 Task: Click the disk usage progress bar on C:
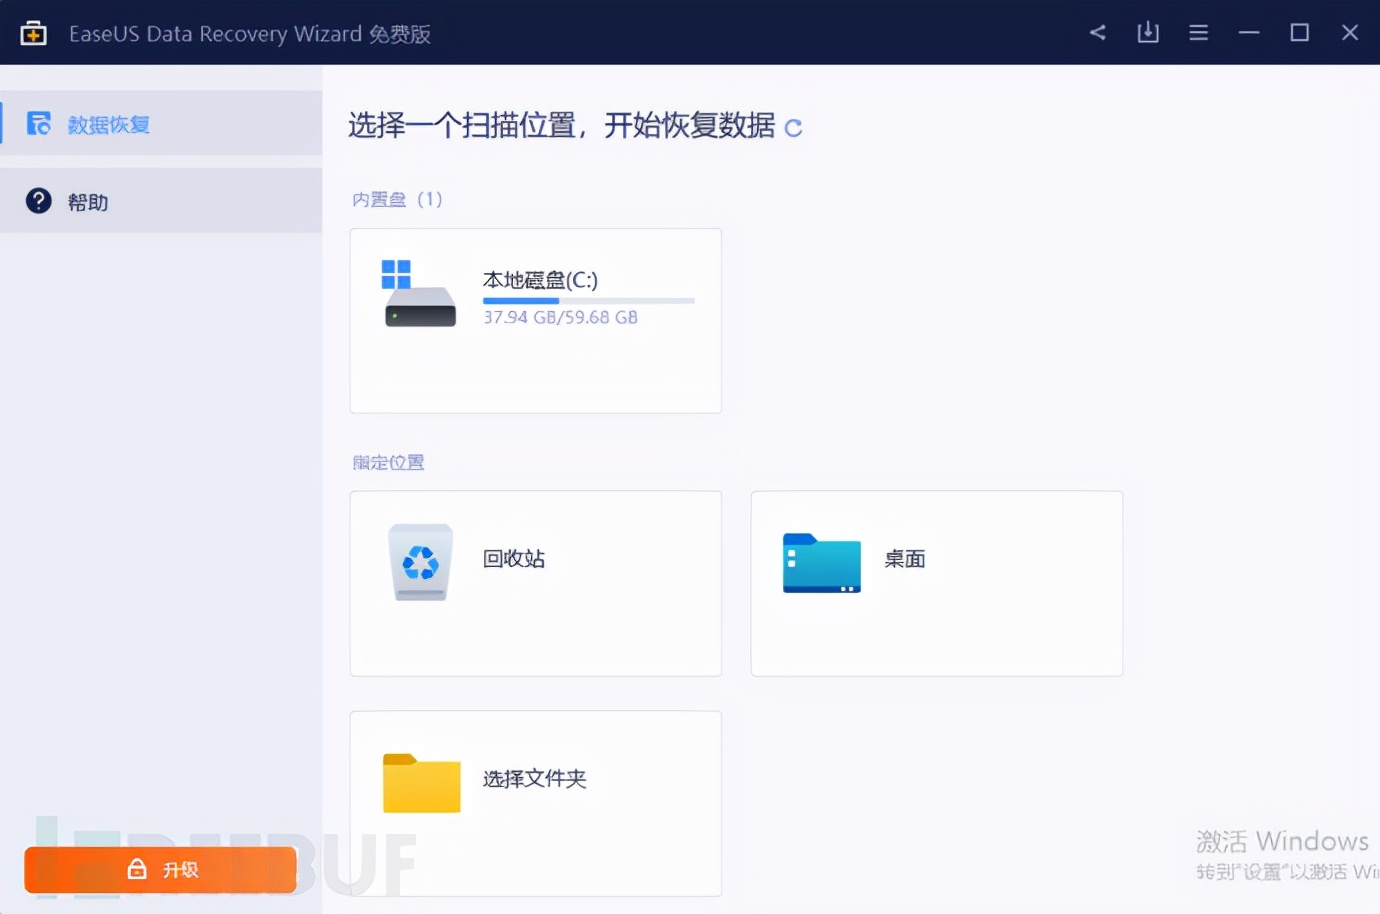coord(588,300)
